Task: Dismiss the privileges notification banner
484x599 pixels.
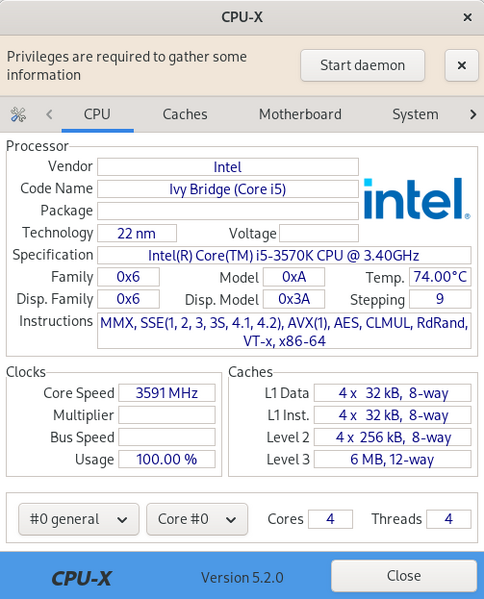Action: tap(461, 65)
